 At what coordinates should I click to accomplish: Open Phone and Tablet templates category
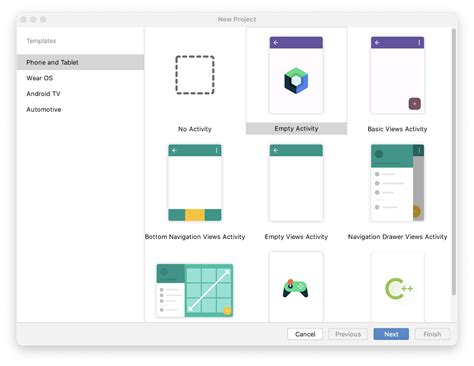pyautogui.click(x=80, y=62)
